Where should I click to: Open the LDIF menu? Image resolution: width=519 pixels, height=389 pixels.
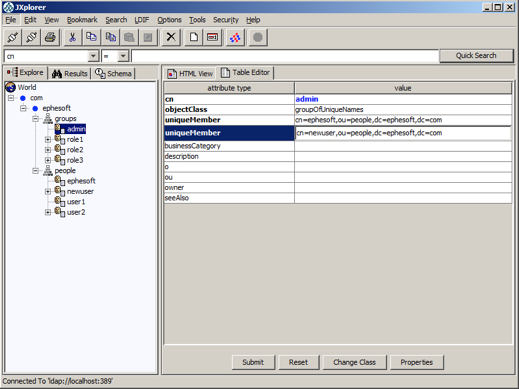(x=142, y=20)
